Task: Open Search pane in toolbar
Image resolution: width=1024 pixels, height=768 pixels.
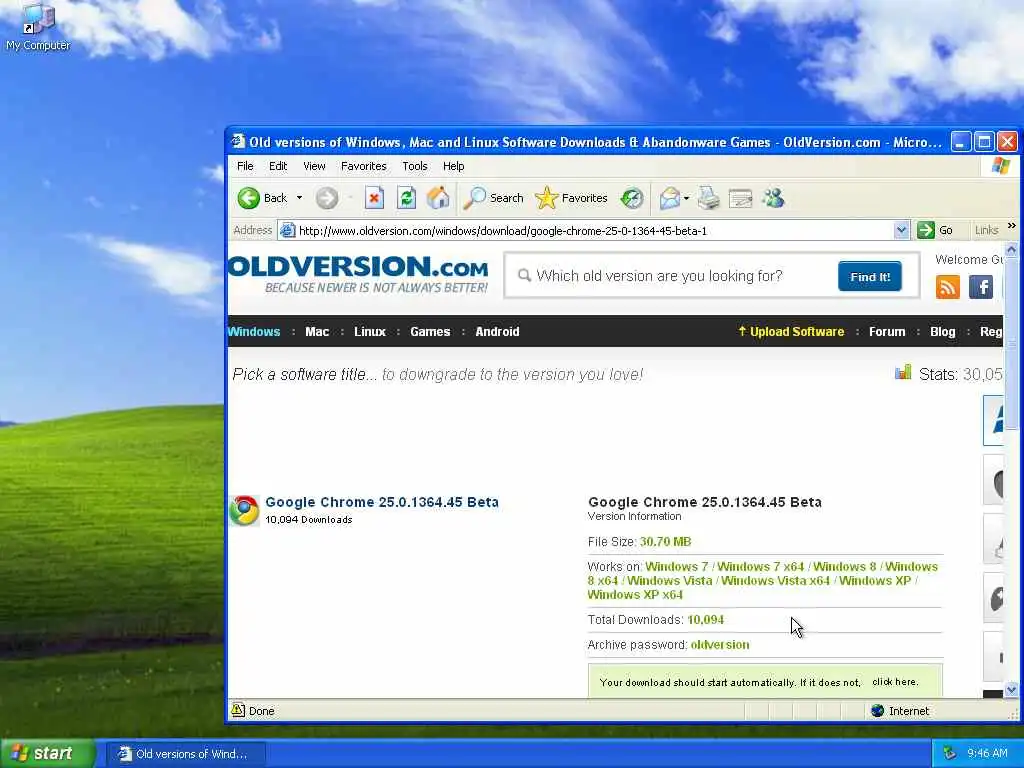Action: click(493, 198)
